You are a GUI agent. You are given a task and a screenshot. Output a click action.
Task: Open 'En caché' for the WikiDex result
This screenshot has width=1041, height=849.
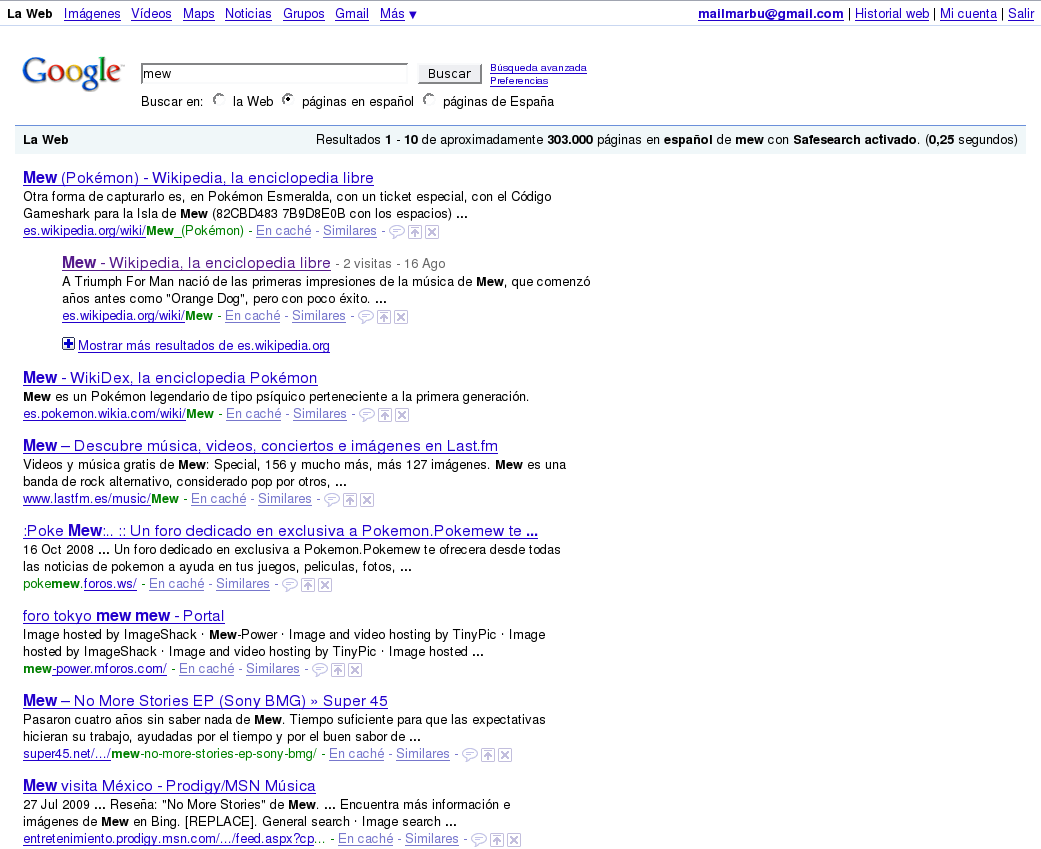254,414
